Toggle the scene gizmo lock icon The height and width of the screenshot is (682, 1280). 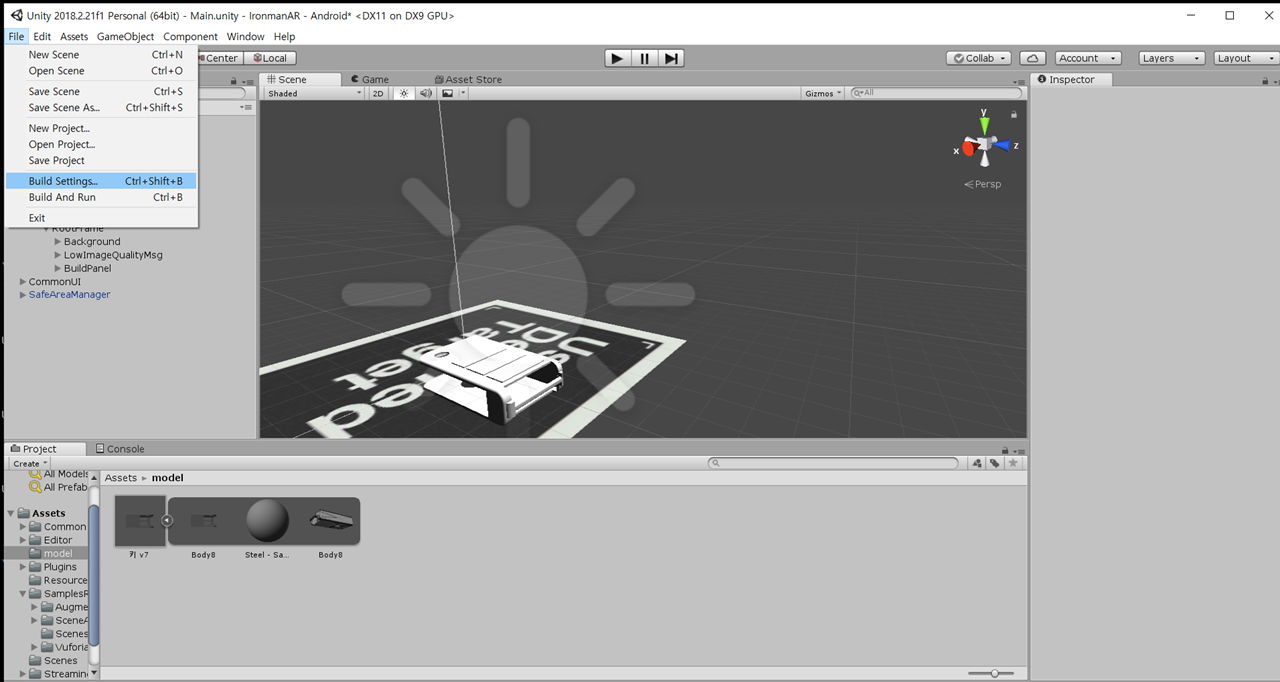coord(1014,115)
